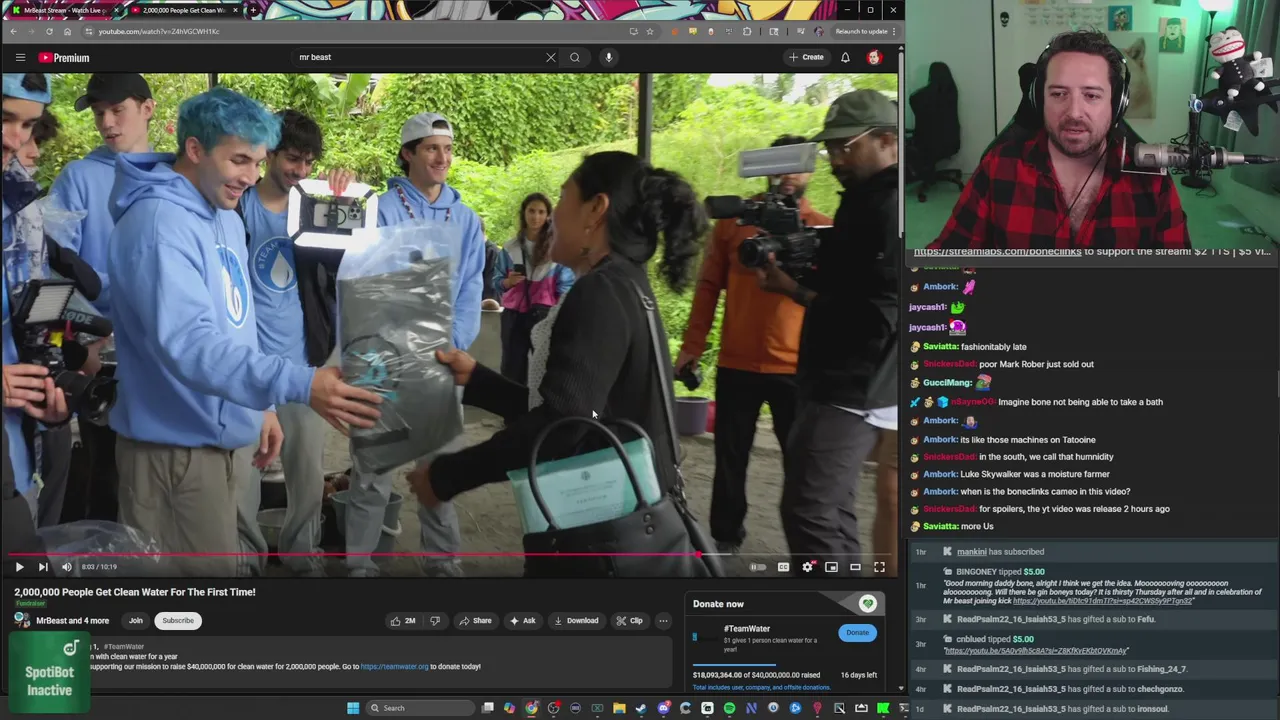Open Spotify from the taskbar
The height and width of the screenshot is (720, 1280).
click(729, 708)
